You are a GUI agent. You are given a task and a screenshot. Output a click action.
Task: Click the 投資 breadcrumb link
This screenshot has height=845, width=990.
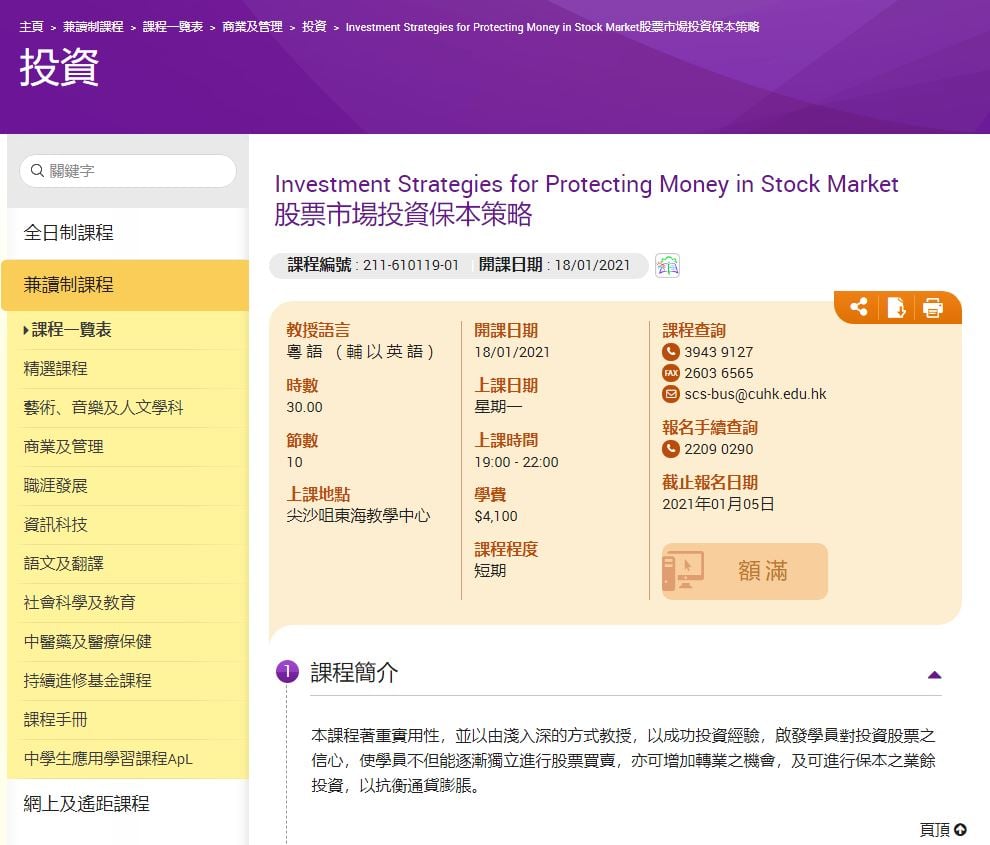pos(314,27)
